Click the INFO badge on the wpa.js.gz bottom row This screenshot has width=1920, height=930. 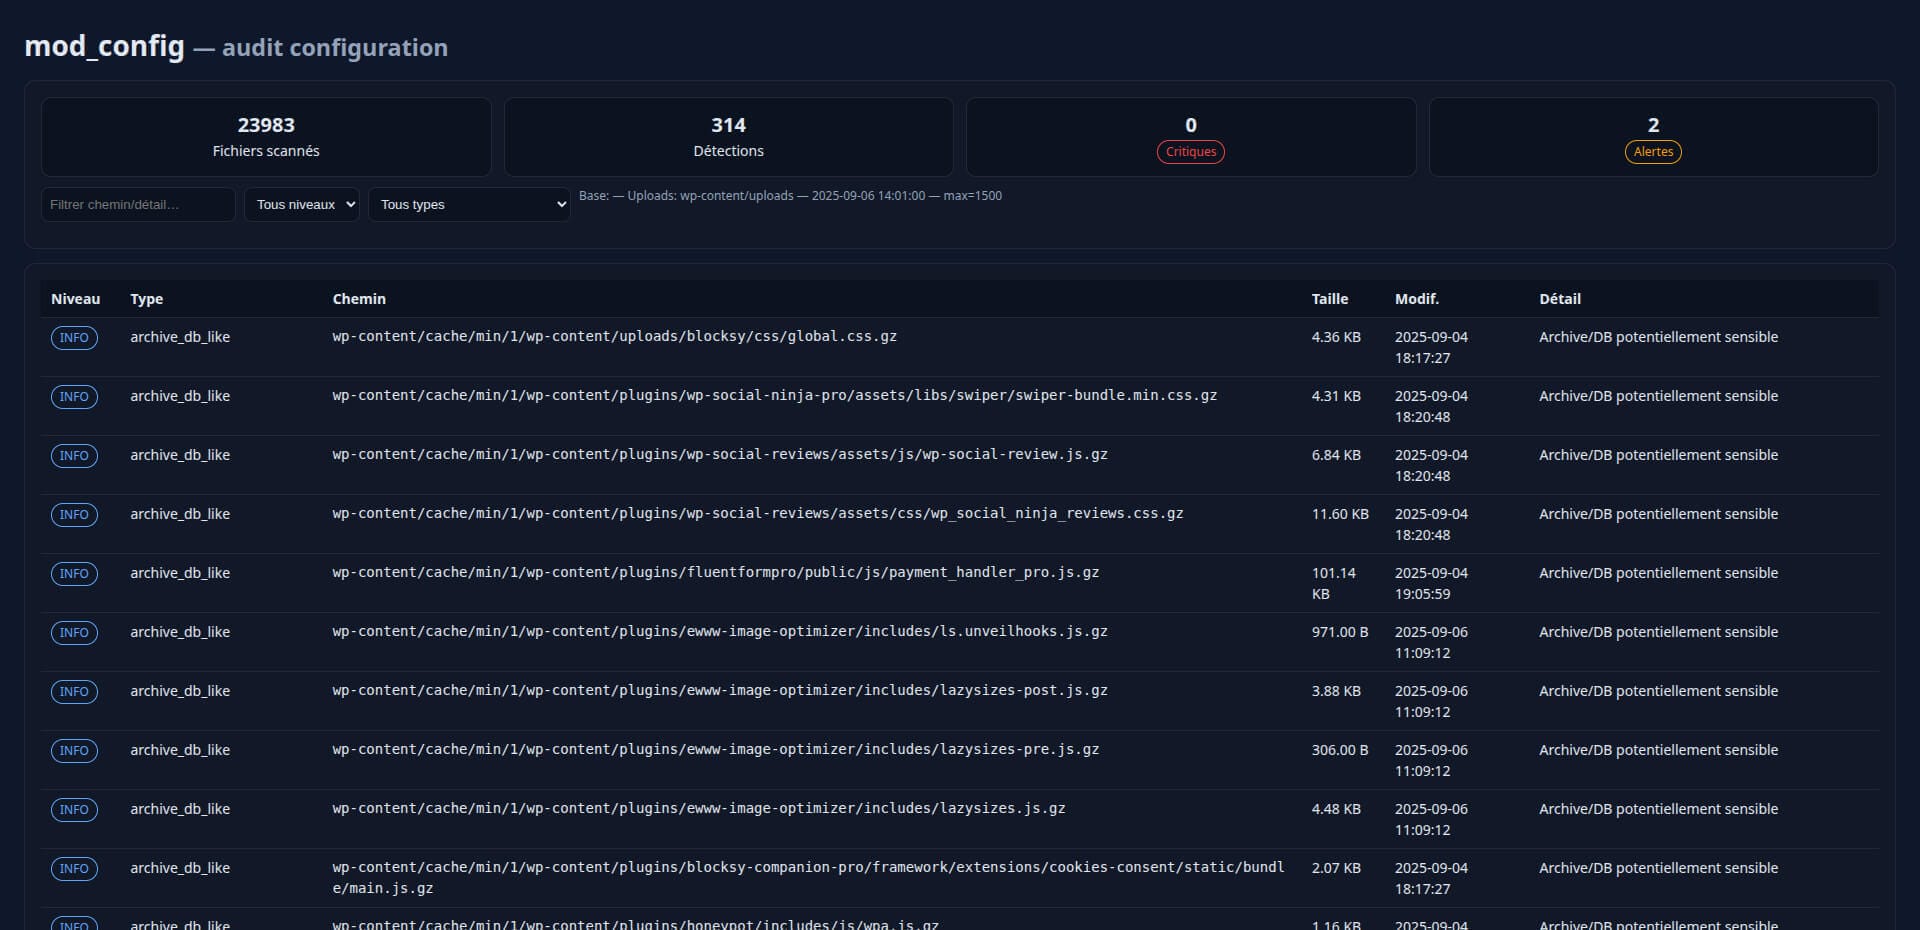(74, 925)
